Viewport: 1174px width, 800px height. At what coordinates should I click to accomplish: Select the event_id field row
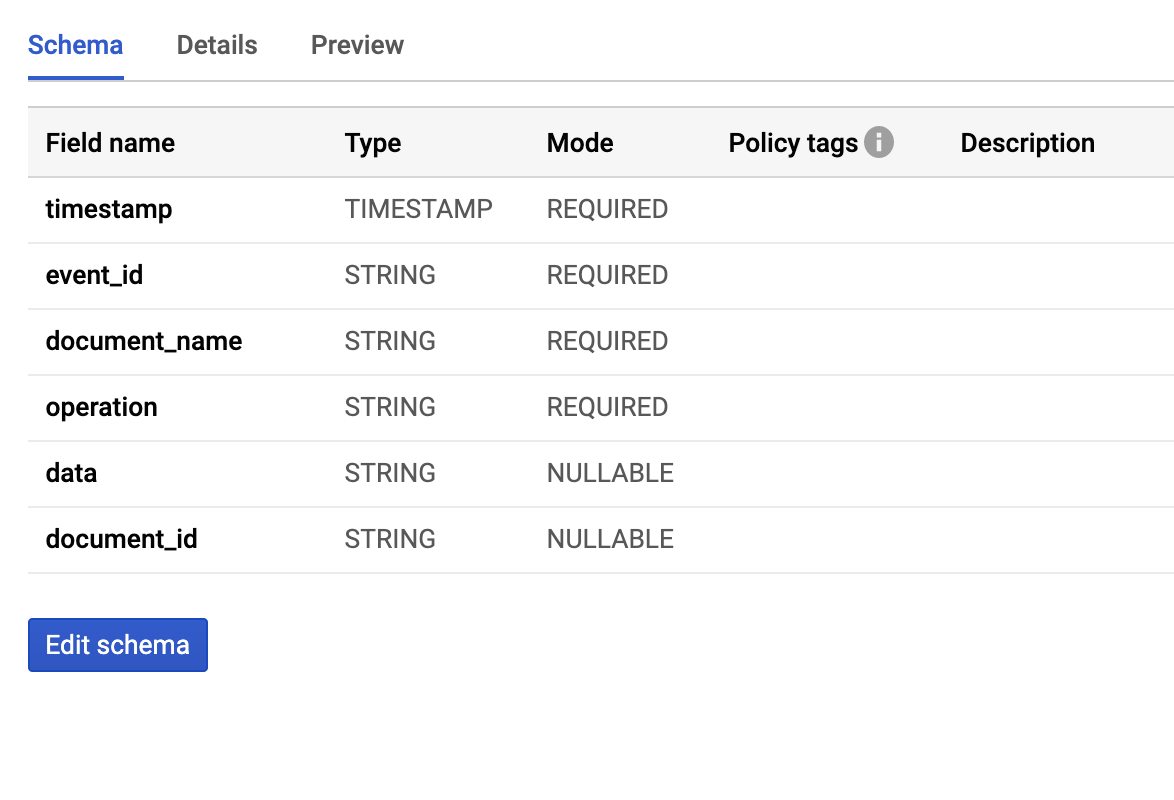94,275
